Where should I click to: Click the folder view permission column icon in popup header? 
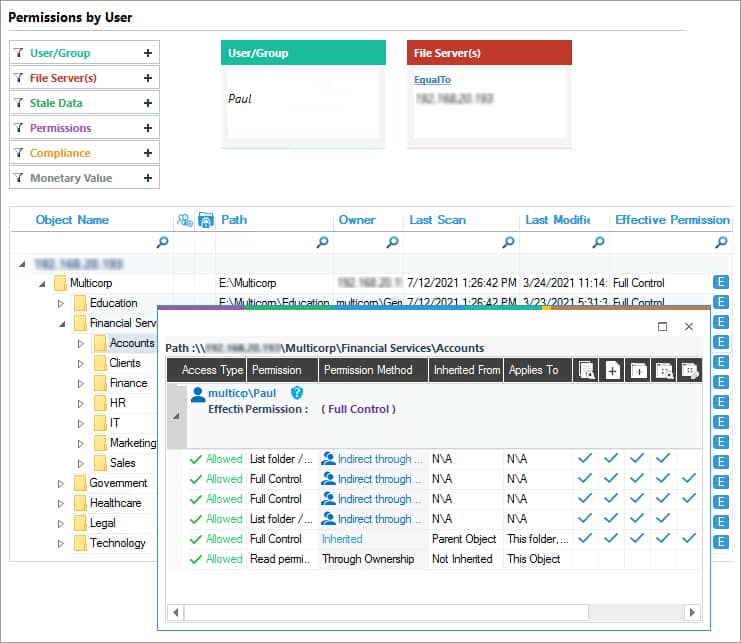[x=664, y=370]
